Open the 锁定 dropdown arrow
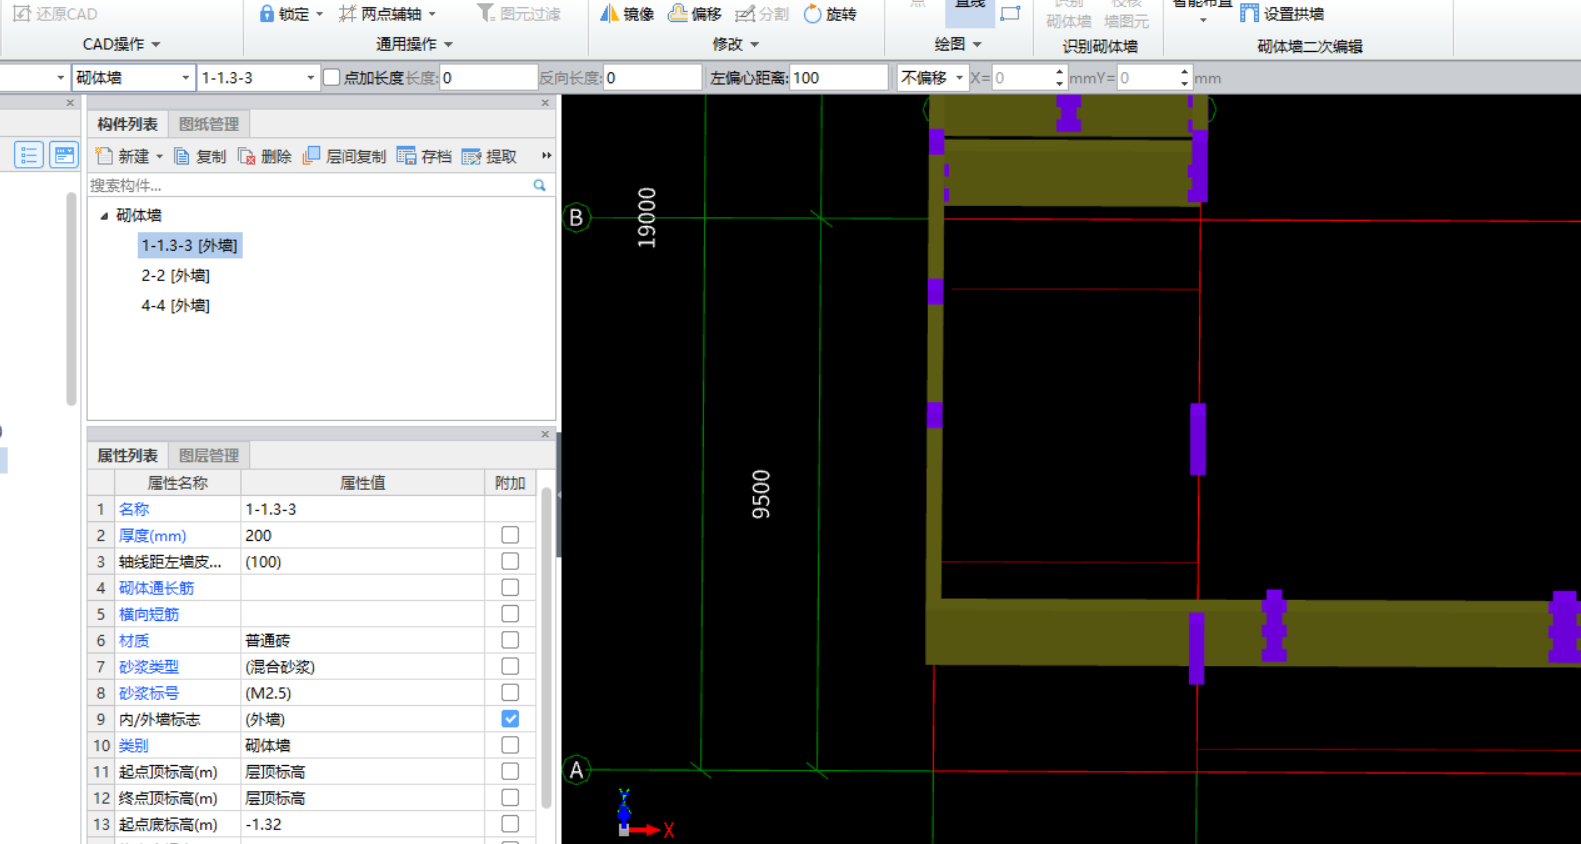 pos(319,14)
